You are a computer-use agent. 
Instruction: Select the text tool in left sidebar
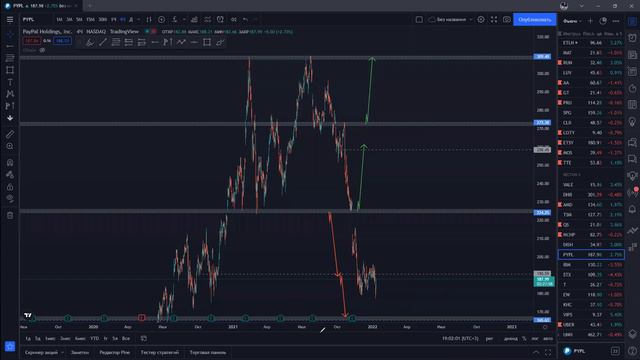pyautogui.click(x=10, y=82)
